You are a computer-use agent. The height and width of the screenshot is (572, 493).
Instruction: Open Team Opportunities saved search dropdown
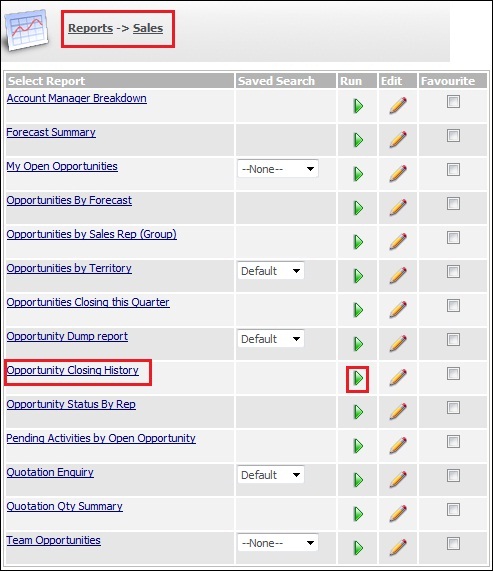[x=278, y=543]
